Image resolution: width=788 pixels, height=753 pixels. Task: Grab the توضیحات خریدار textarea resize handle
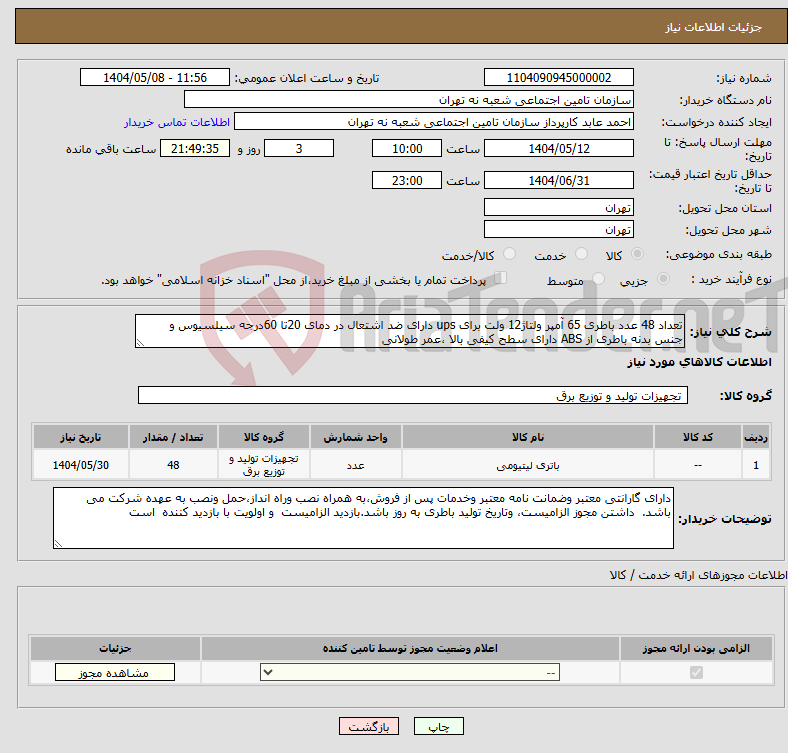tap(59, 543)
